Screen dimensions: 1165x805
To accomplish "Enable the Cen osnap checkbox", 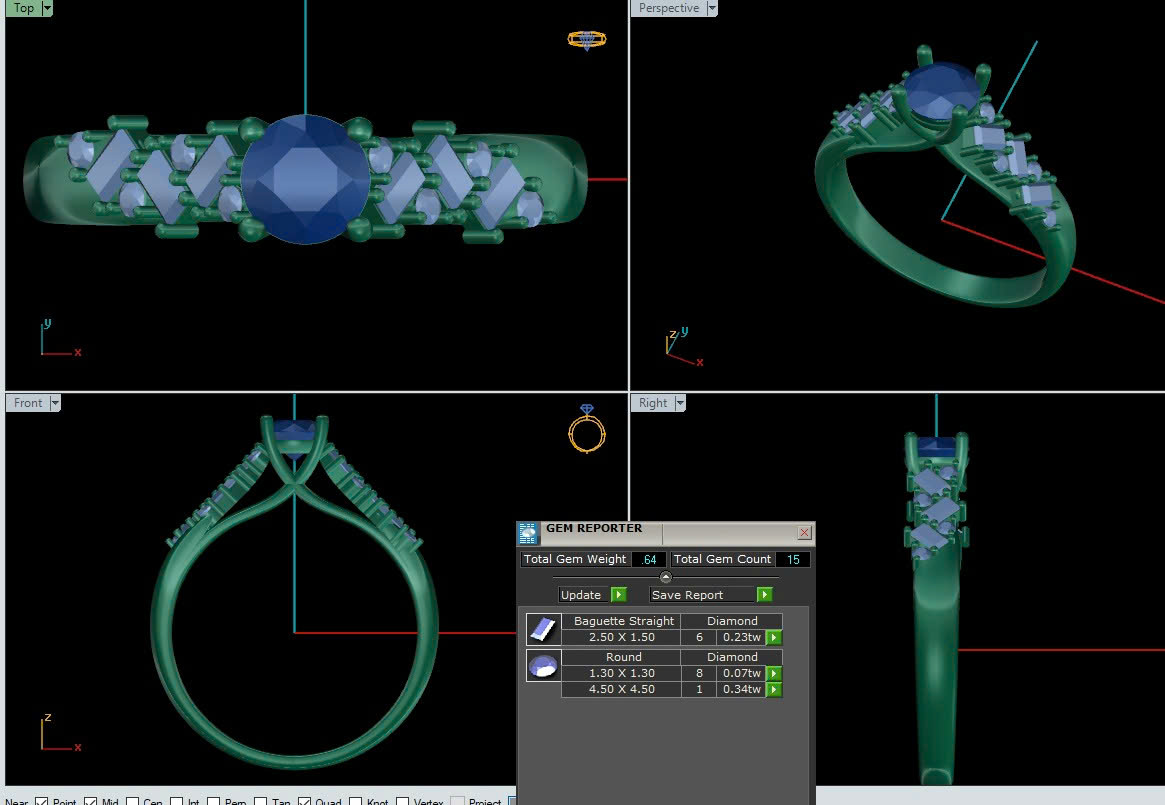I will 133,801.
